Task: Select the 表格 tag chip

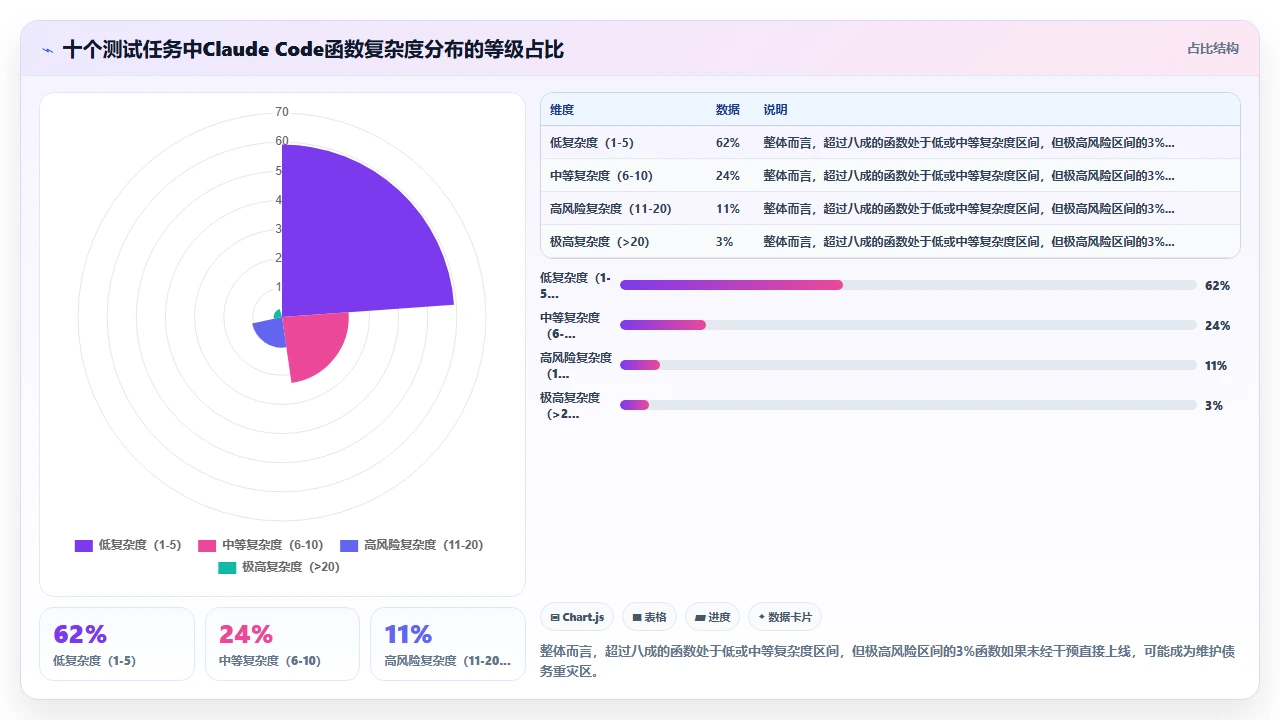Action: (x=649, y=617)
